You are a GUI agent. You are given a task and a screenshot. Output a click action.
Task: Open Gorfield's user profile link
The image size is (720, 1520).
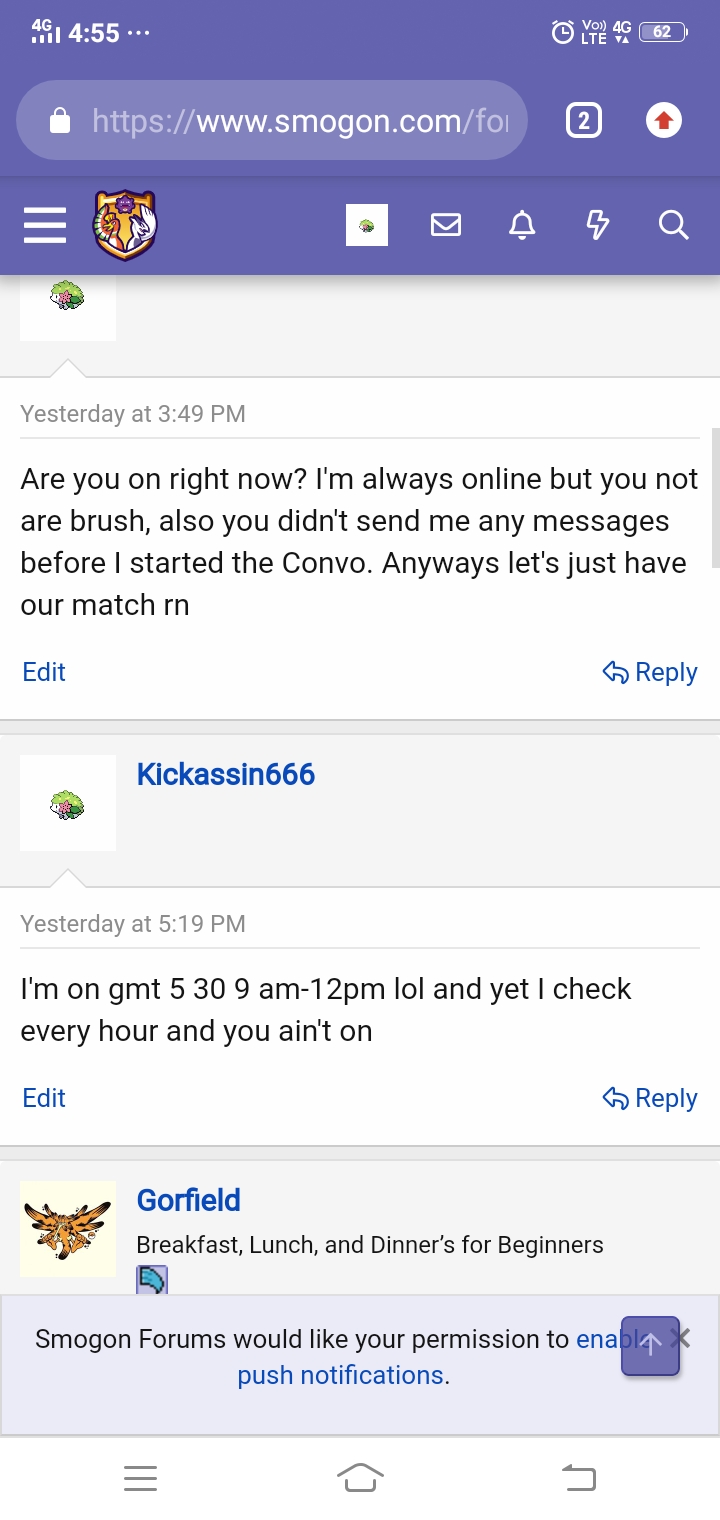point(189,1200)
